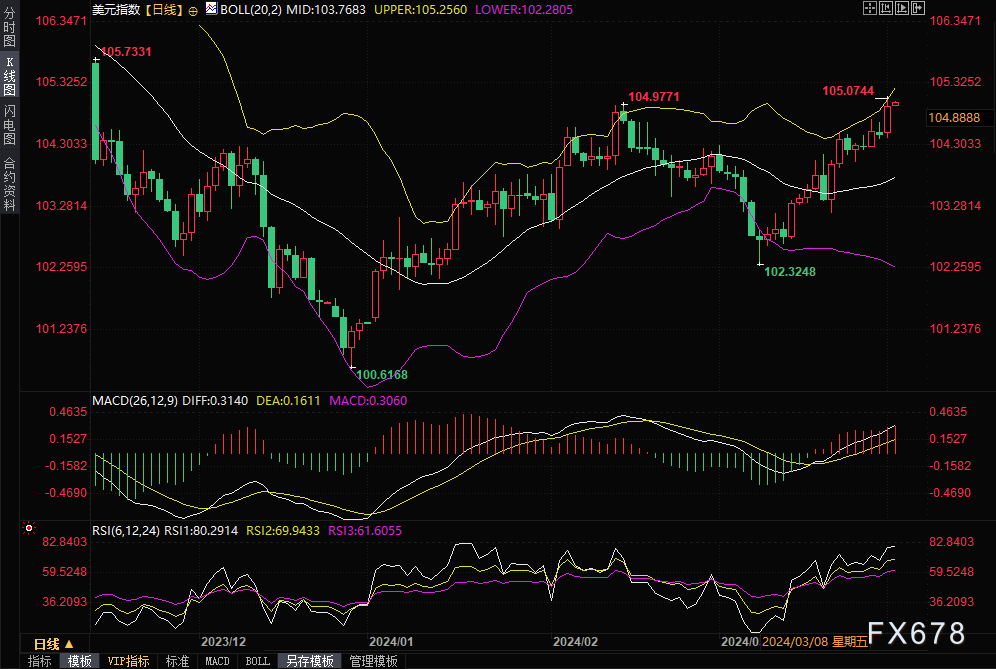Select the 指标 bottom tab
996x669 pixels.
point(39,661)
